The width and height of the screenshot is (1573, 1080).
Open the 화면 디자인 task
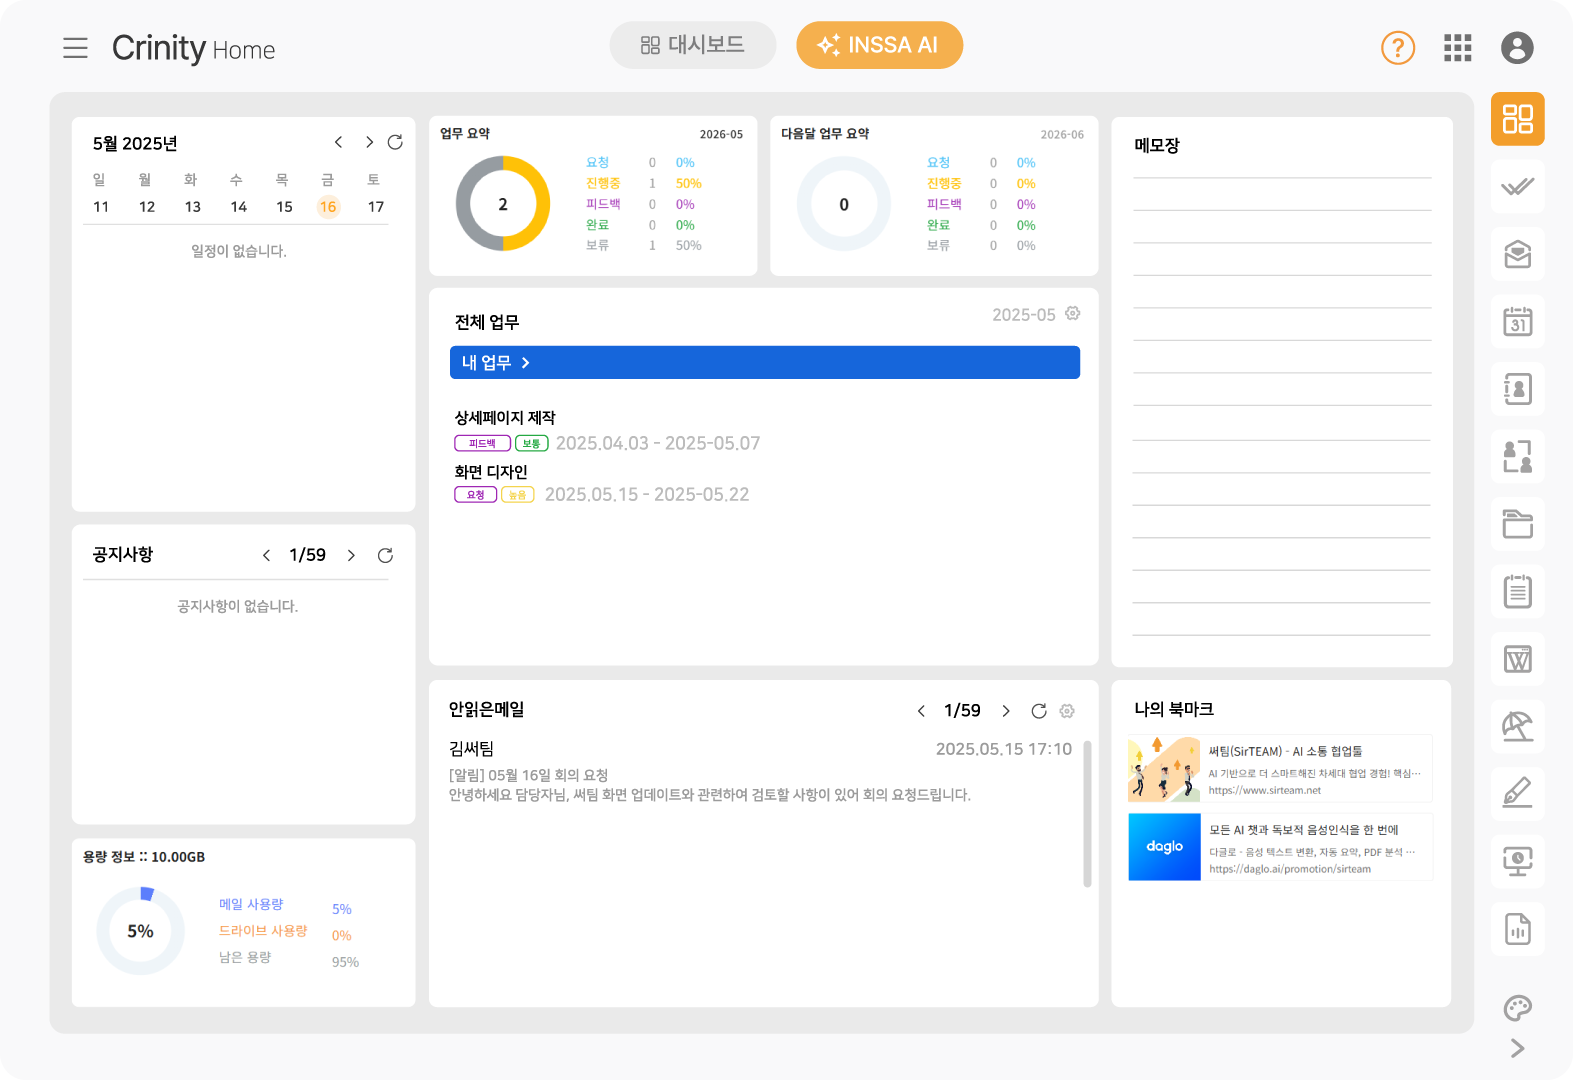coord(491,471)
